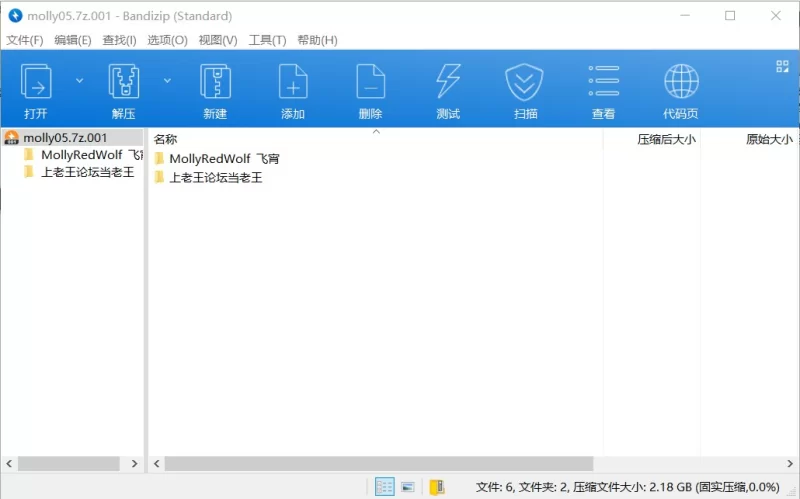Expand the dropdown arrow next to 解压
The image size is (800, 499).
[x=167, y=81]
